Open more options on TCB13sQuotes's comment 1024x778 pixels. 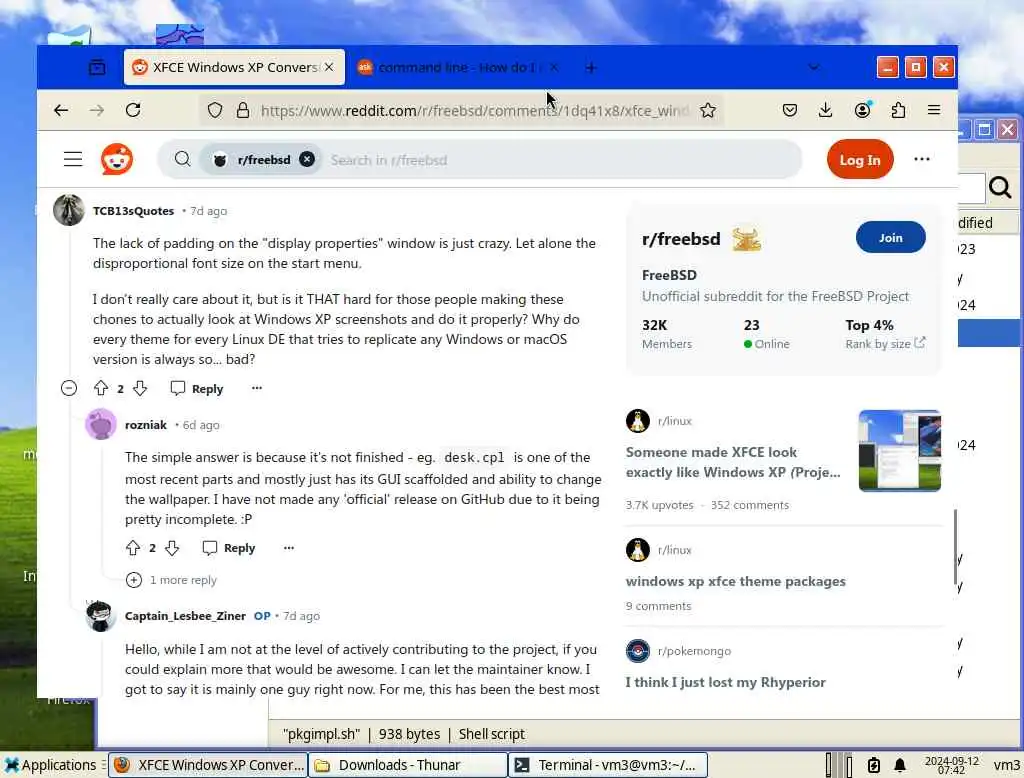click(x=257, y=388)
